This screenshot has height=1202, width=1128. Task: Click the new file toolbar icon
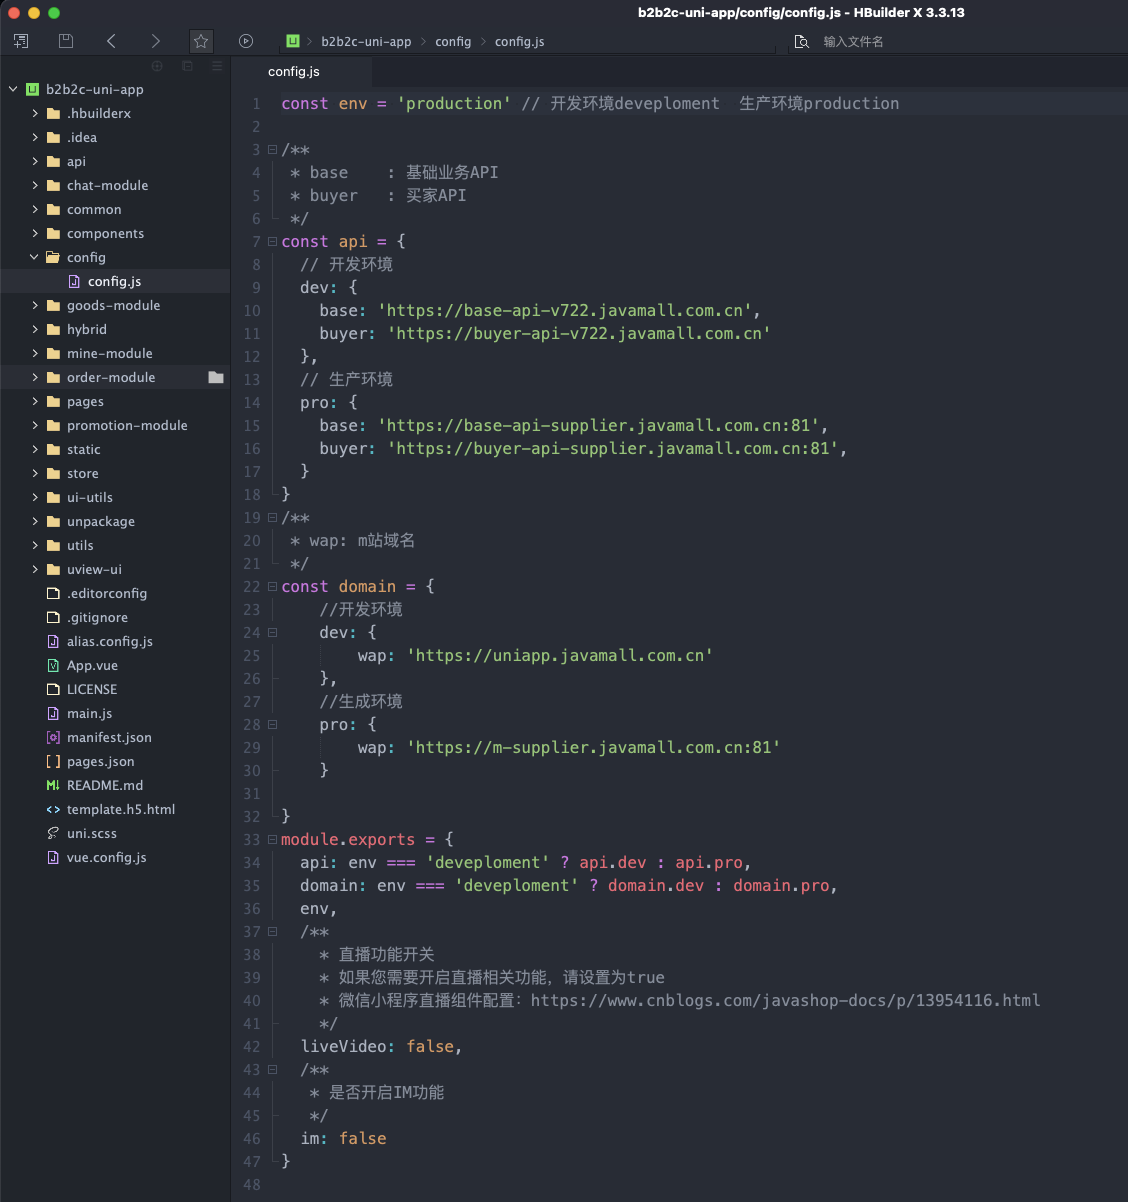(21, 41)
